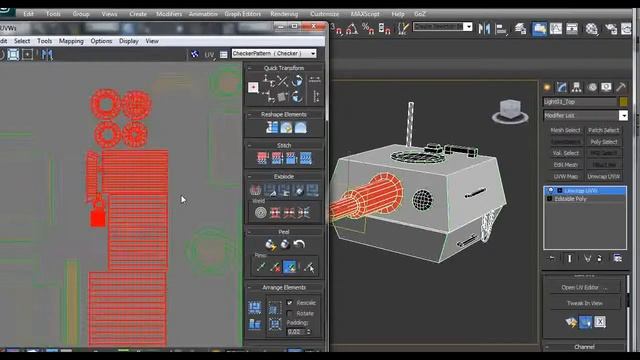
Task: Click the last all-blue Stitch icon
Action: point(306,158)
